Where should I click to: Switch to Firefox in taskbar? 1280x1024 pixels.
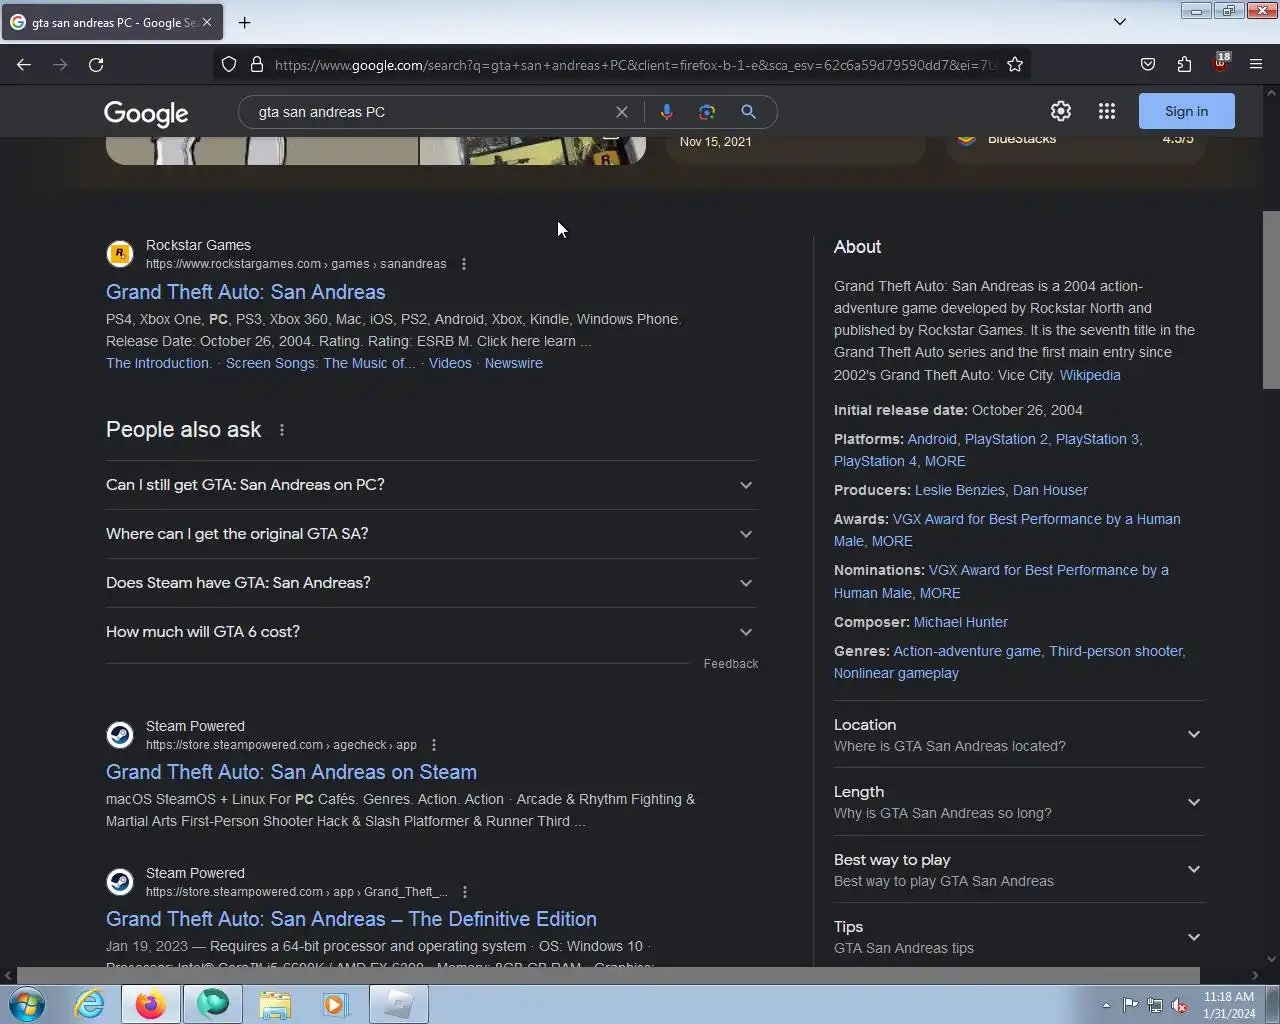coord(151,1004)
